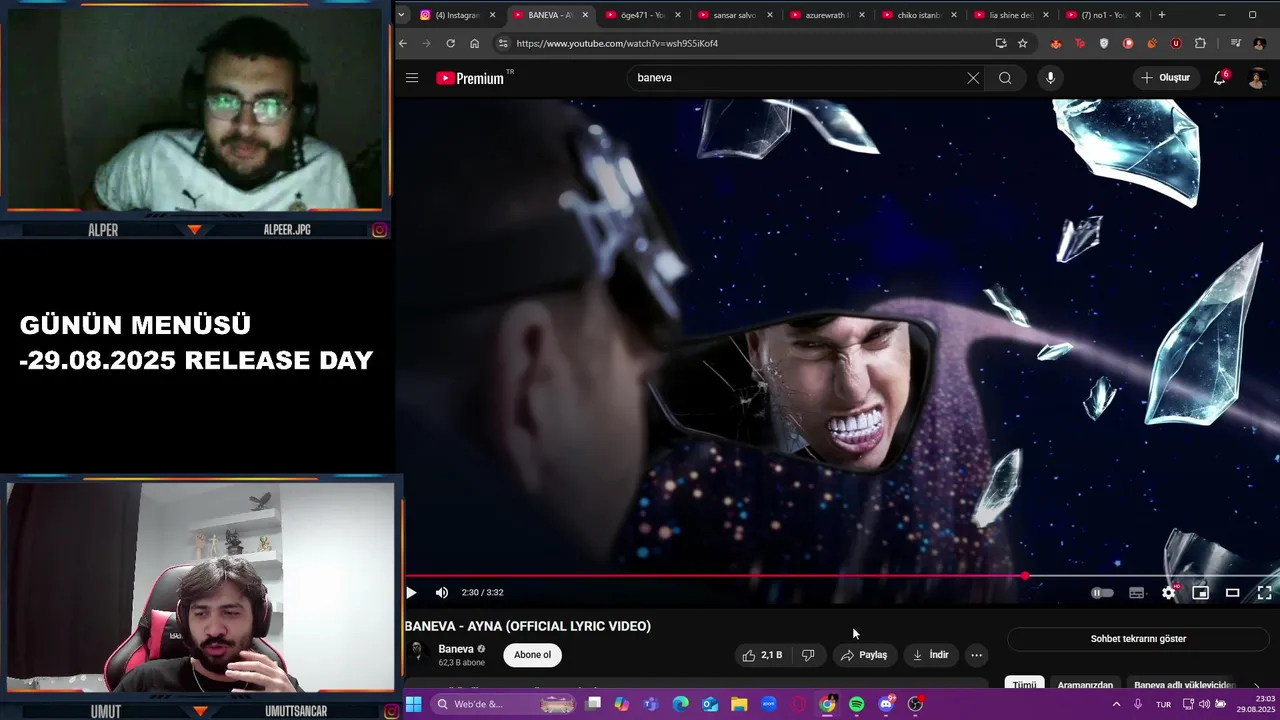The image size is (1280, 720).
Task: Enter full screen mode
Action: [x=1264, y=593]
